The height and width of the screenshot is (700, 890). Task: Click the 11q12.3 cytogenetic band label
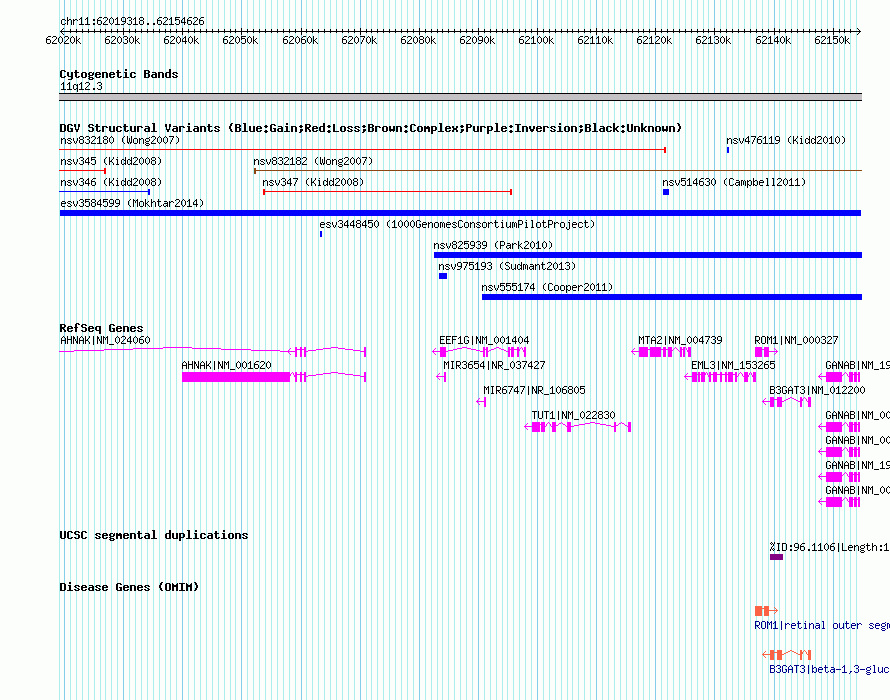(x=81, y=86)
